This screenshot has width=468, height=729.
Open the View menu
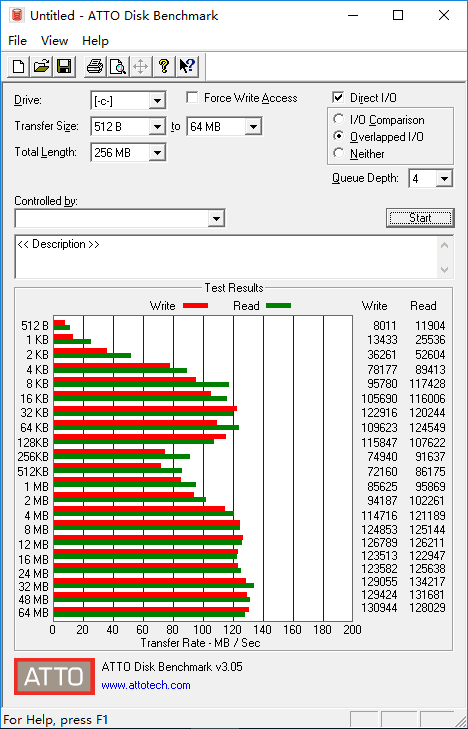point(54,41)
